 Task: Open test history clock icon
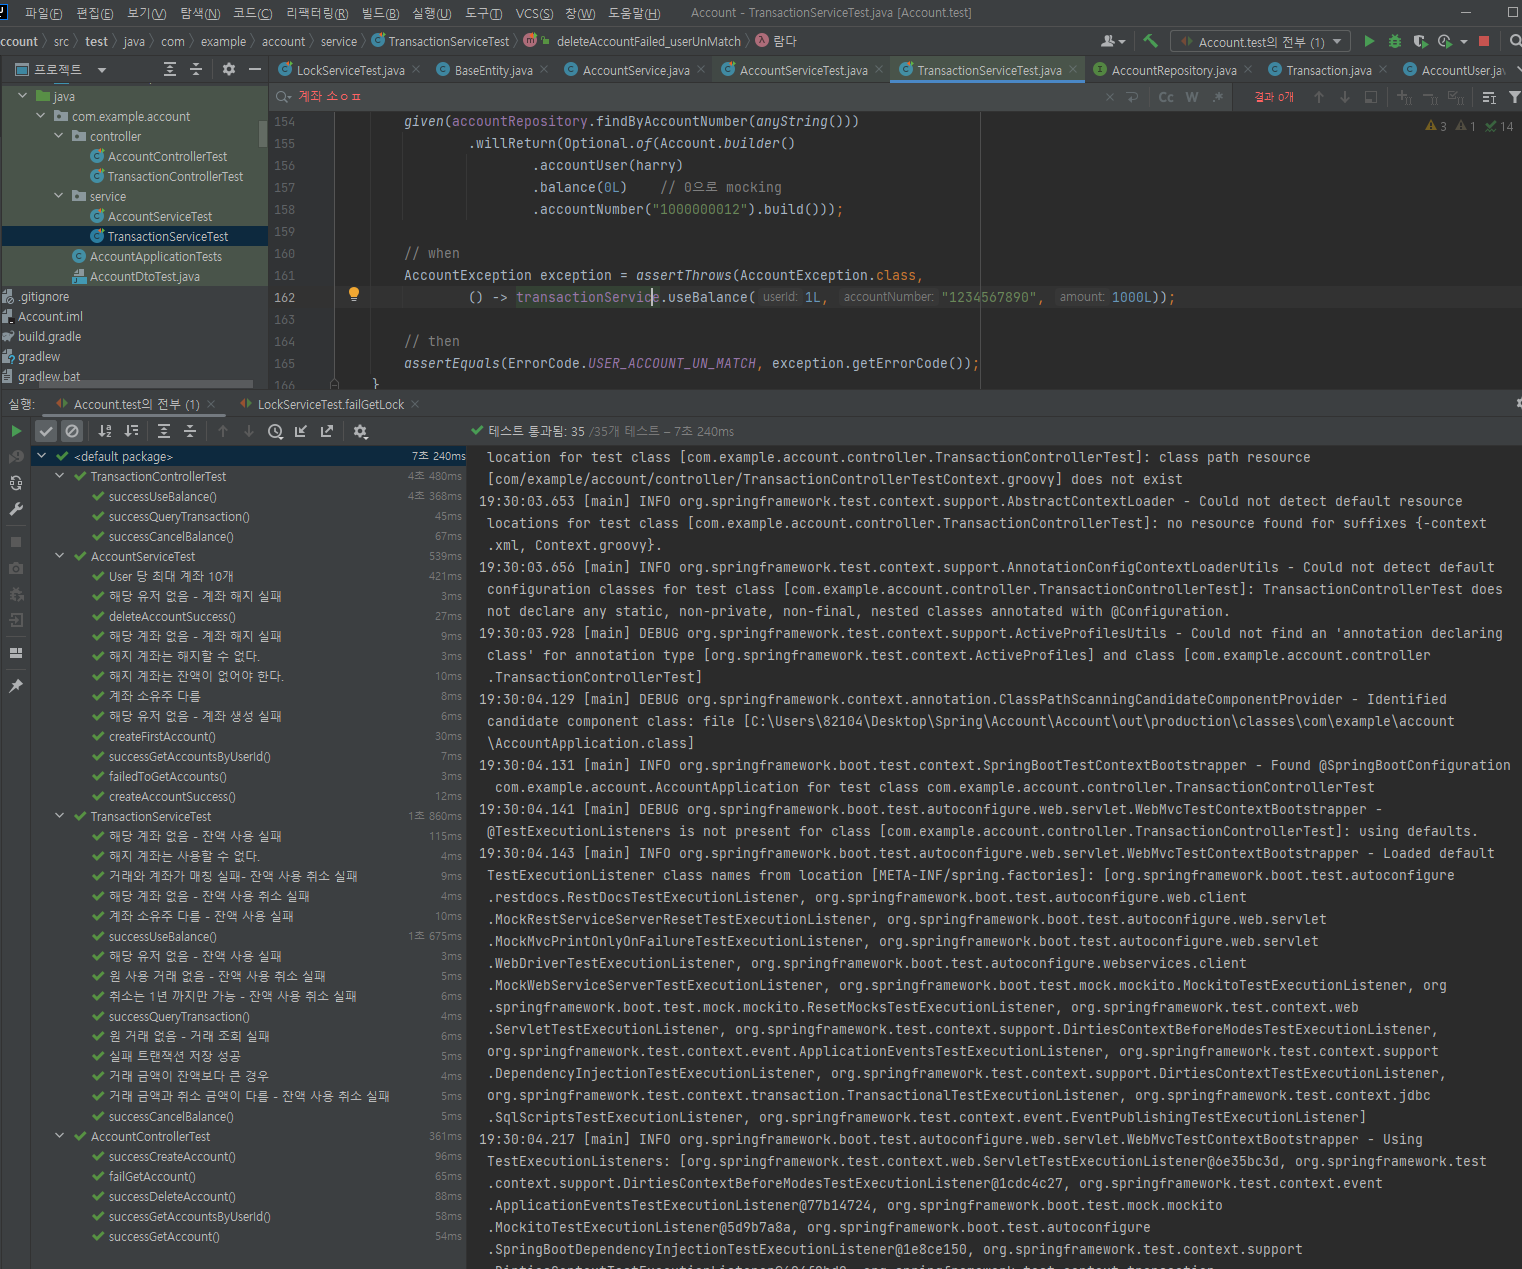tap(275, 431)
